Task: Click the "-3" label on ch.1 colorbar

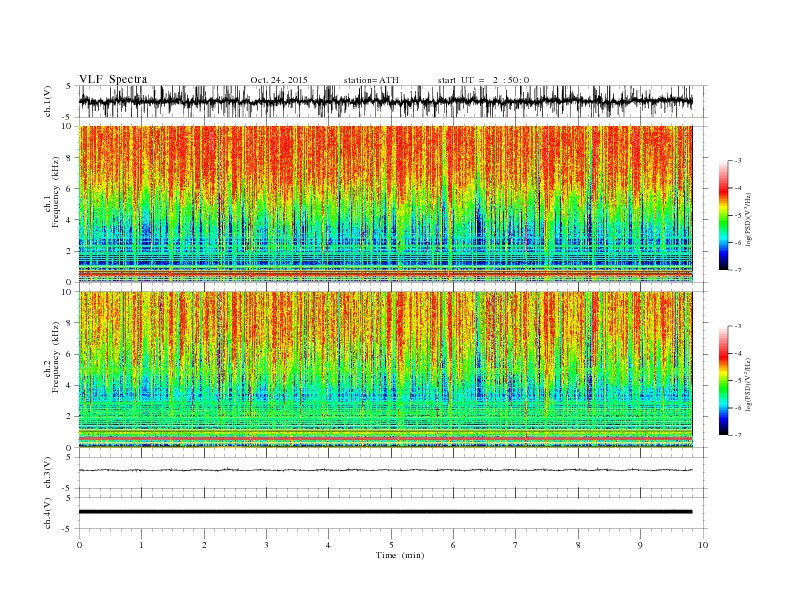Action: pyautogui.click(x=738, y=161)
